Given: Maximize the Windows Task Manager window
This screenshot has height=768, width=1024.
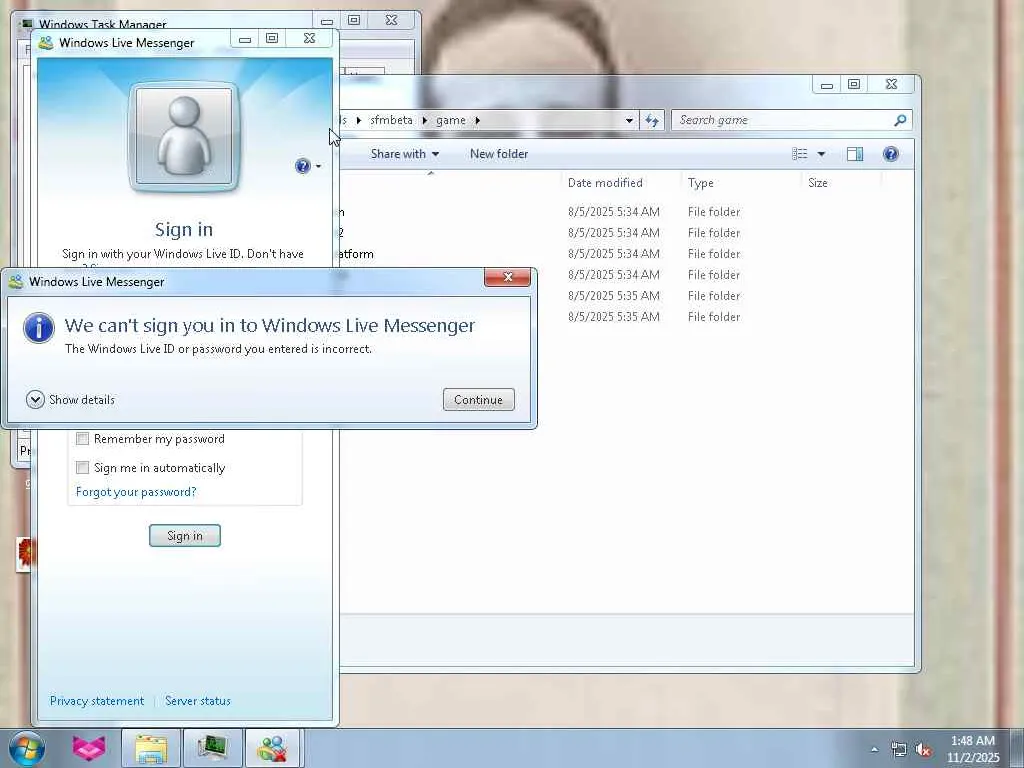Looking at the screenshot, I should click(x=354, y=20).
